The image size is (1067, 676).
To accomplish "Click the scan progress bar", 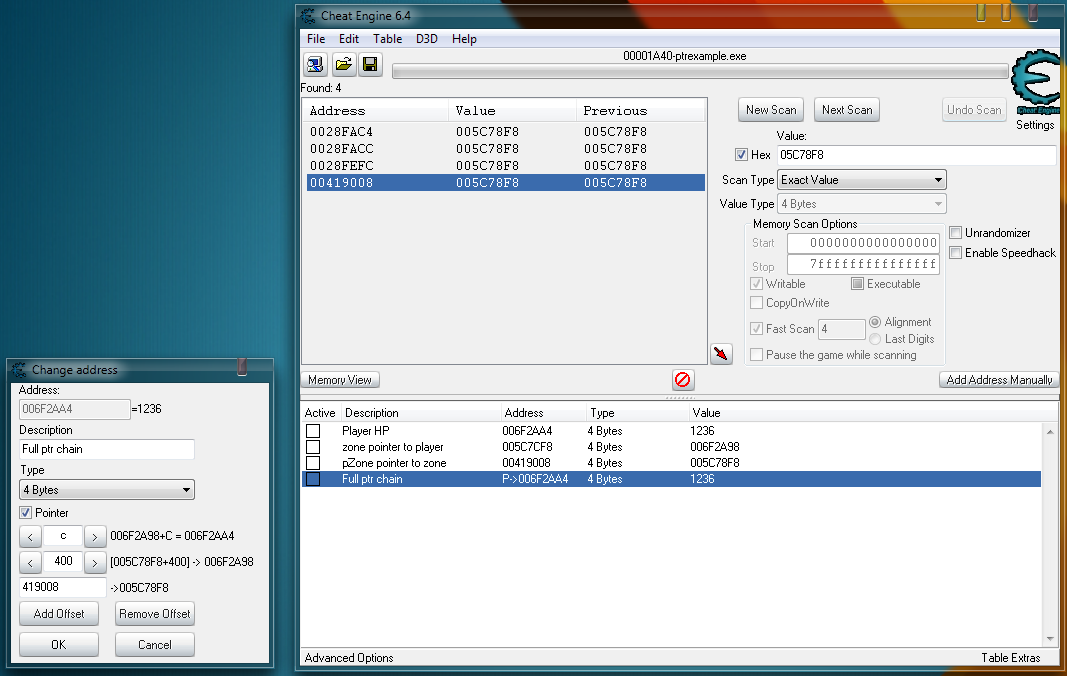I will 700,72.
